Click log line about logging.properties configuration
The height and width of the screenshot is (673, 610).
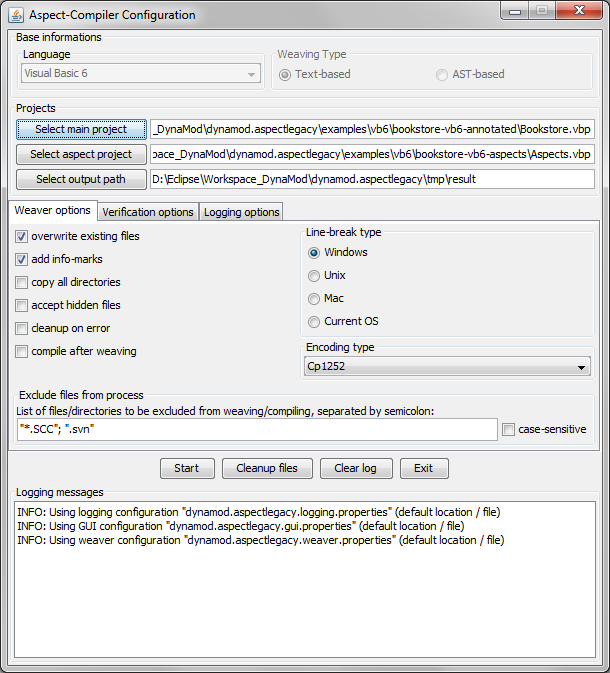[259, 512]
